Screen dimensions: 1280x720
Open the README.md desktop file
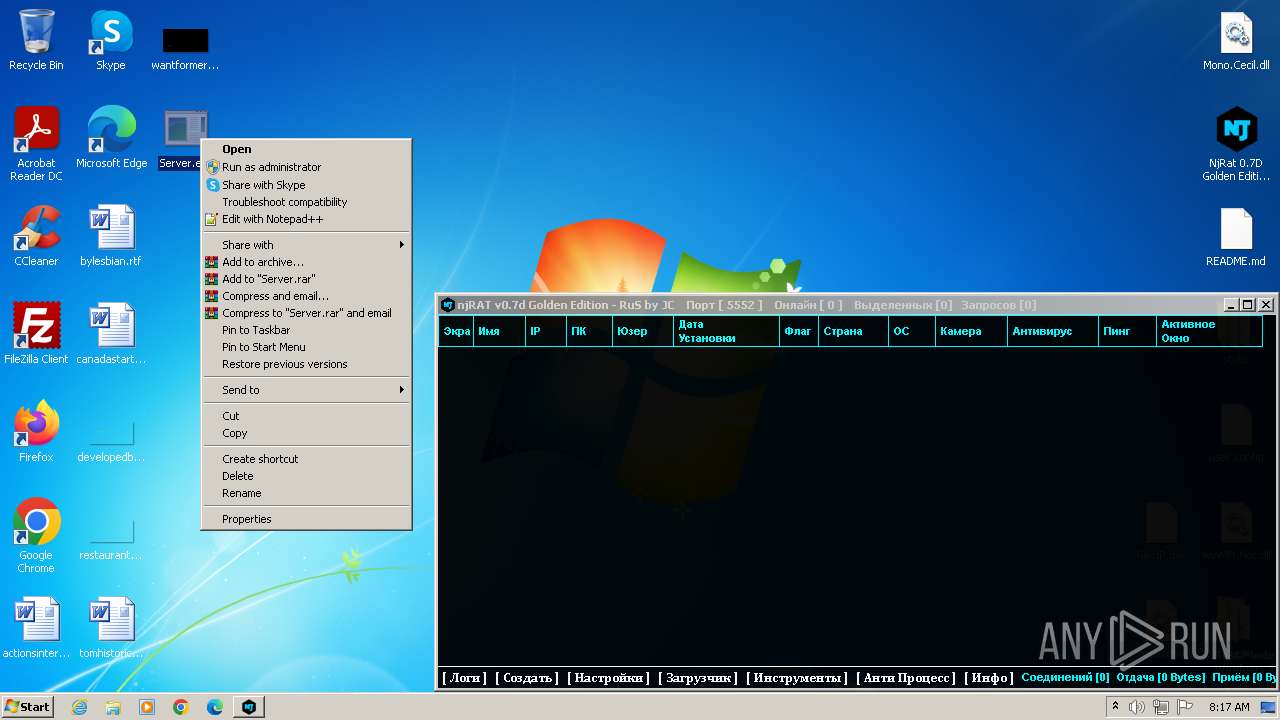pos(1236,236)
